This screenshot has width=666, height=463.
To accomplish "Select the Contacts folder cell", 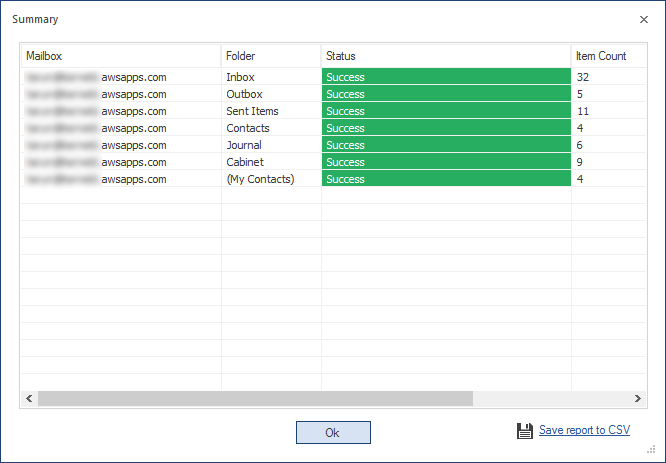I will point(271,128).
